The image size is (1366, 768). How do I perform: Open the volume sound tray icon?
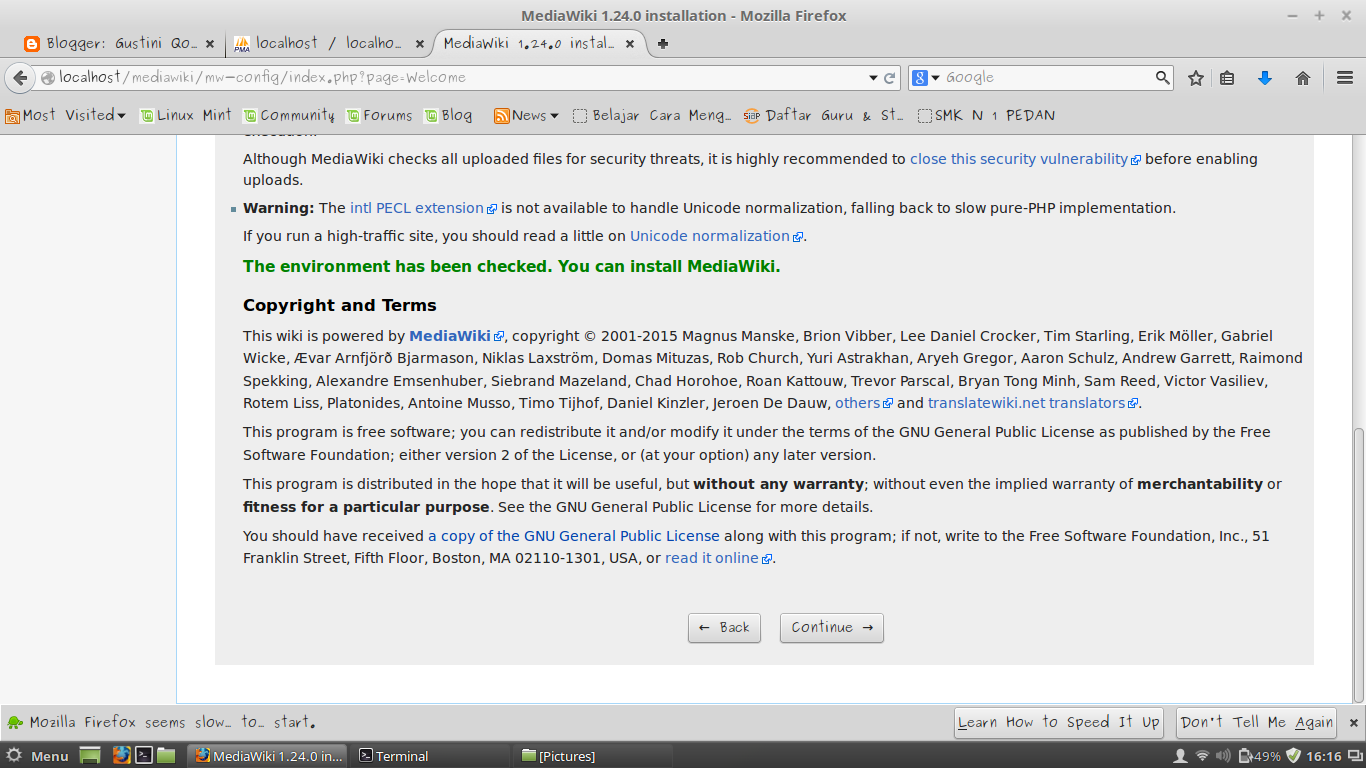[1224, 756]
